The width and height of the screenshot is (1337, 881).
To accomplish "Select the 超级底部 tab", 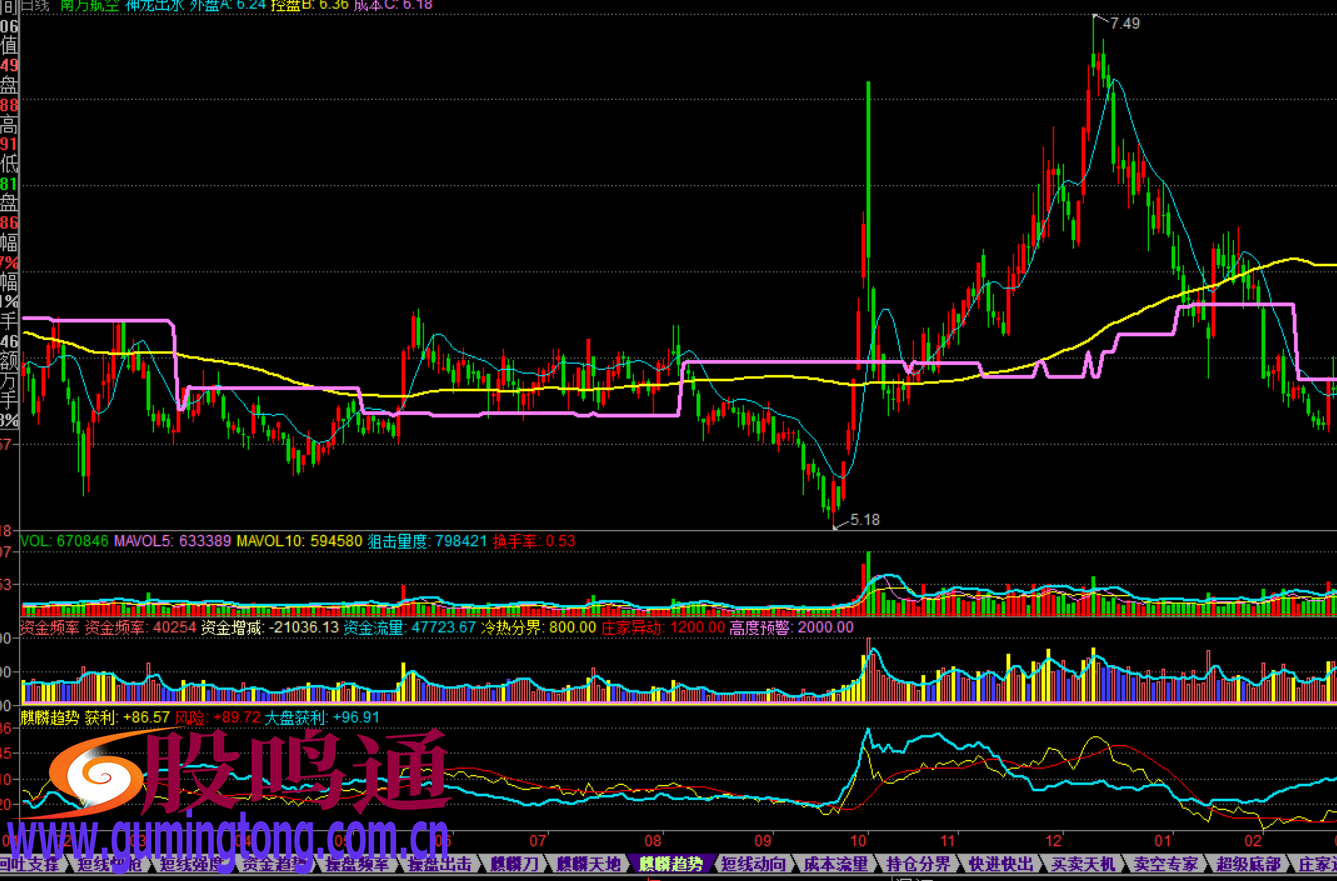I will coord(1248,864).
